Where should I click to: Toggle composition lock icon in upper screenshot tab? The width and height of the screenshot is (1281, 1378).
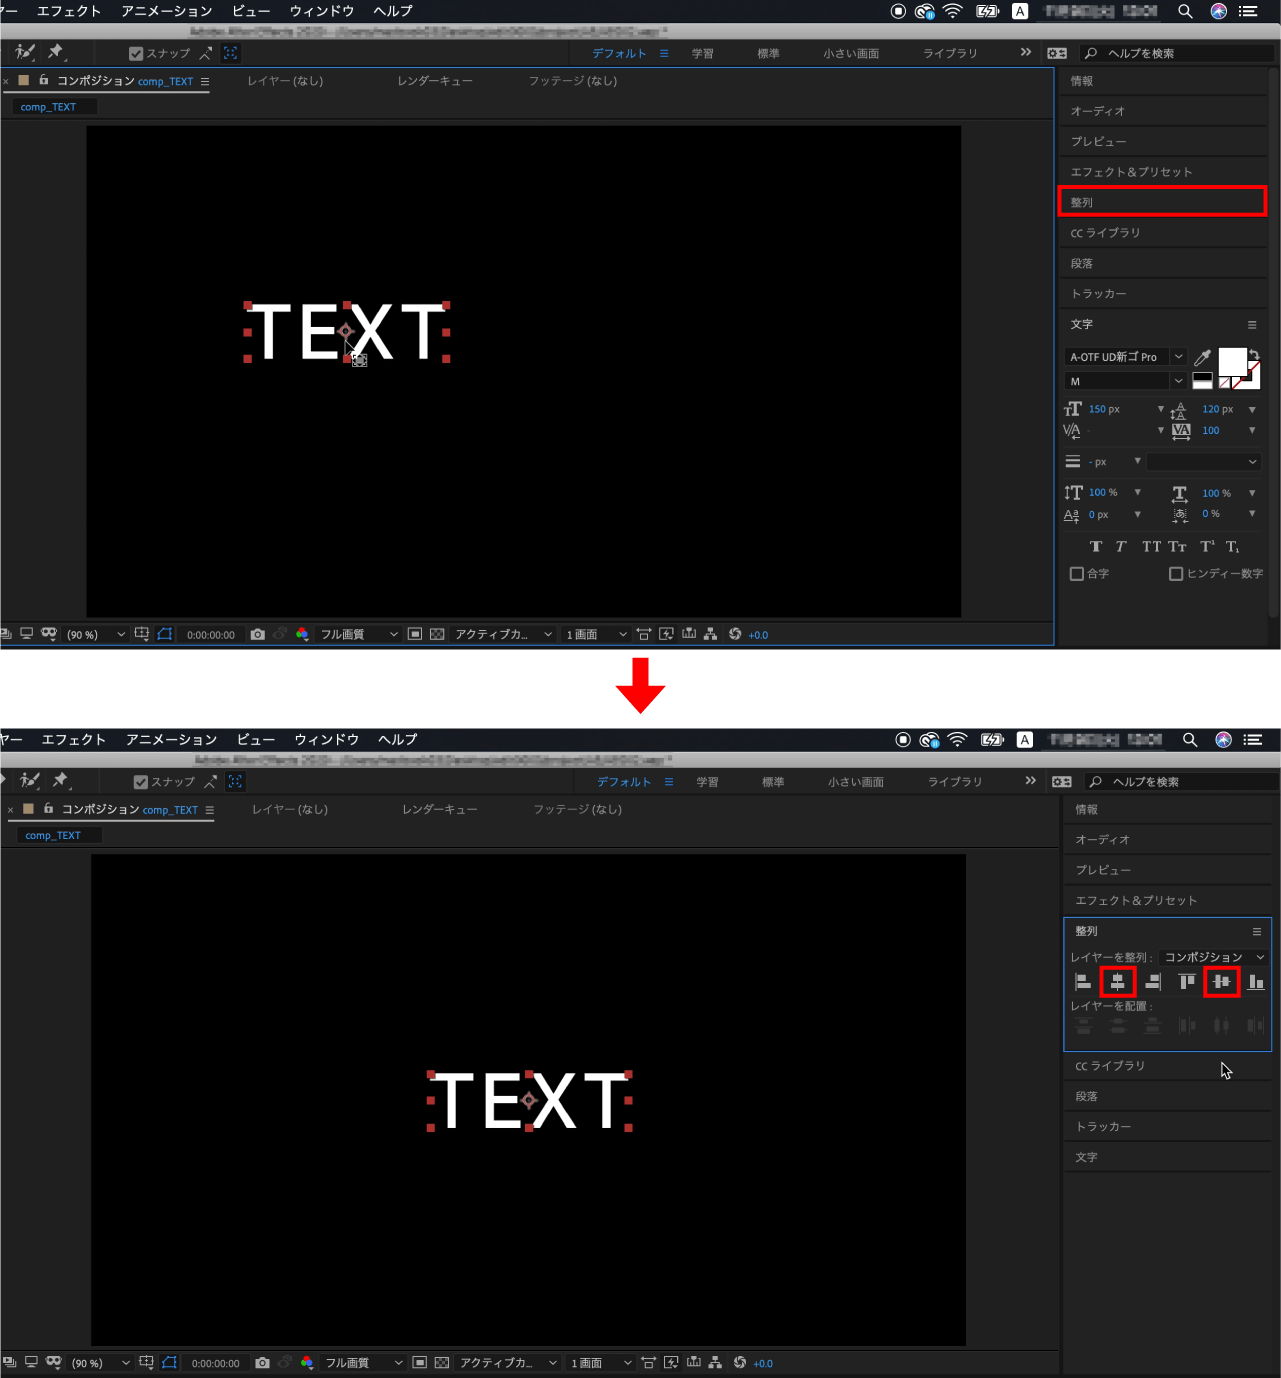point(44,80)
